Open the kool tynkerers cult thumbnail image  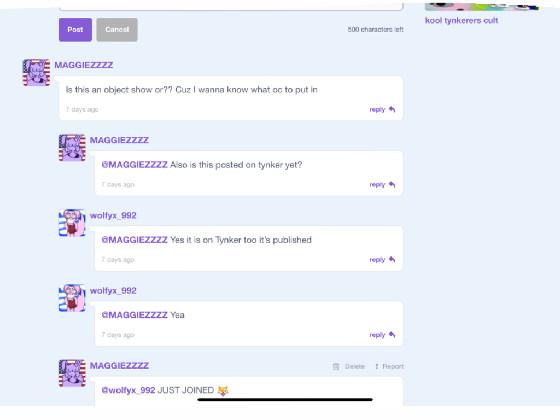click(x=482, y=6)
